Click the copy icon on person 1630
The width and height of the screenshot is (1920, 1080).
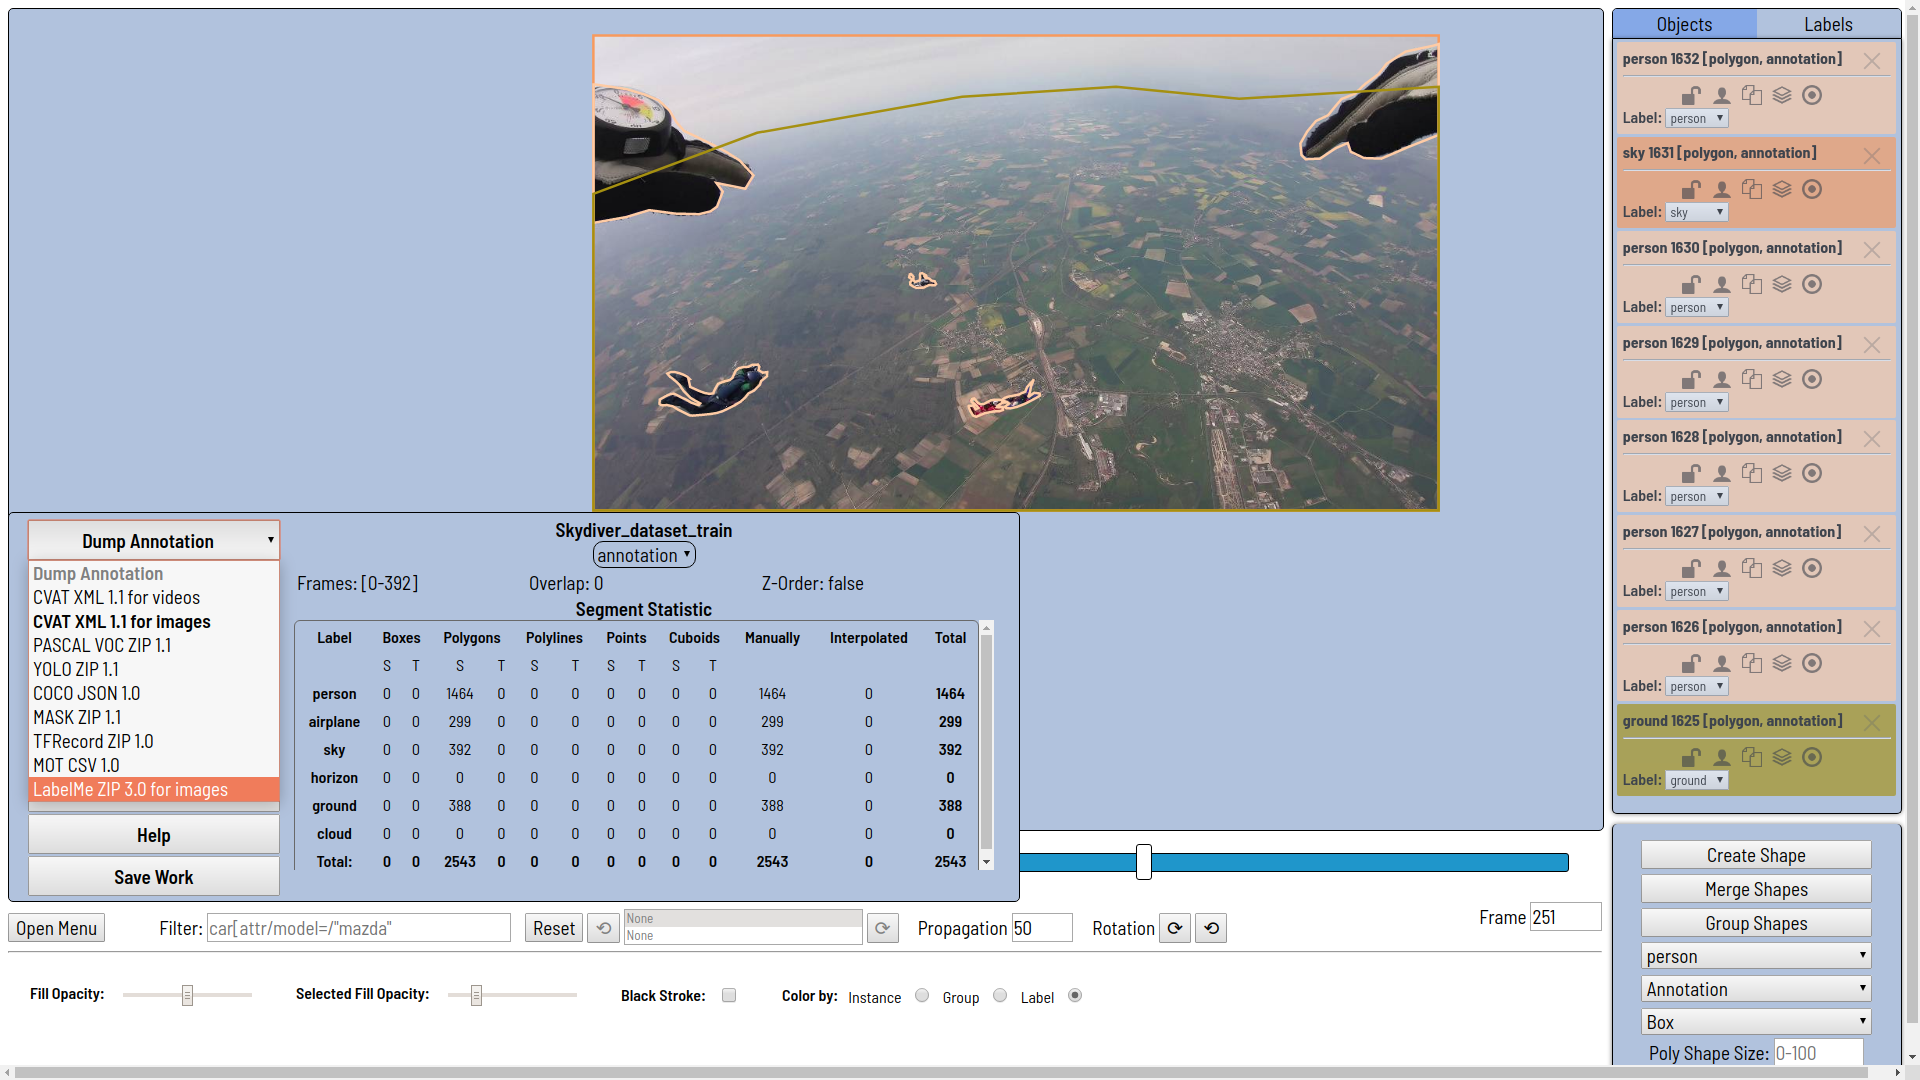[1752, 284]
